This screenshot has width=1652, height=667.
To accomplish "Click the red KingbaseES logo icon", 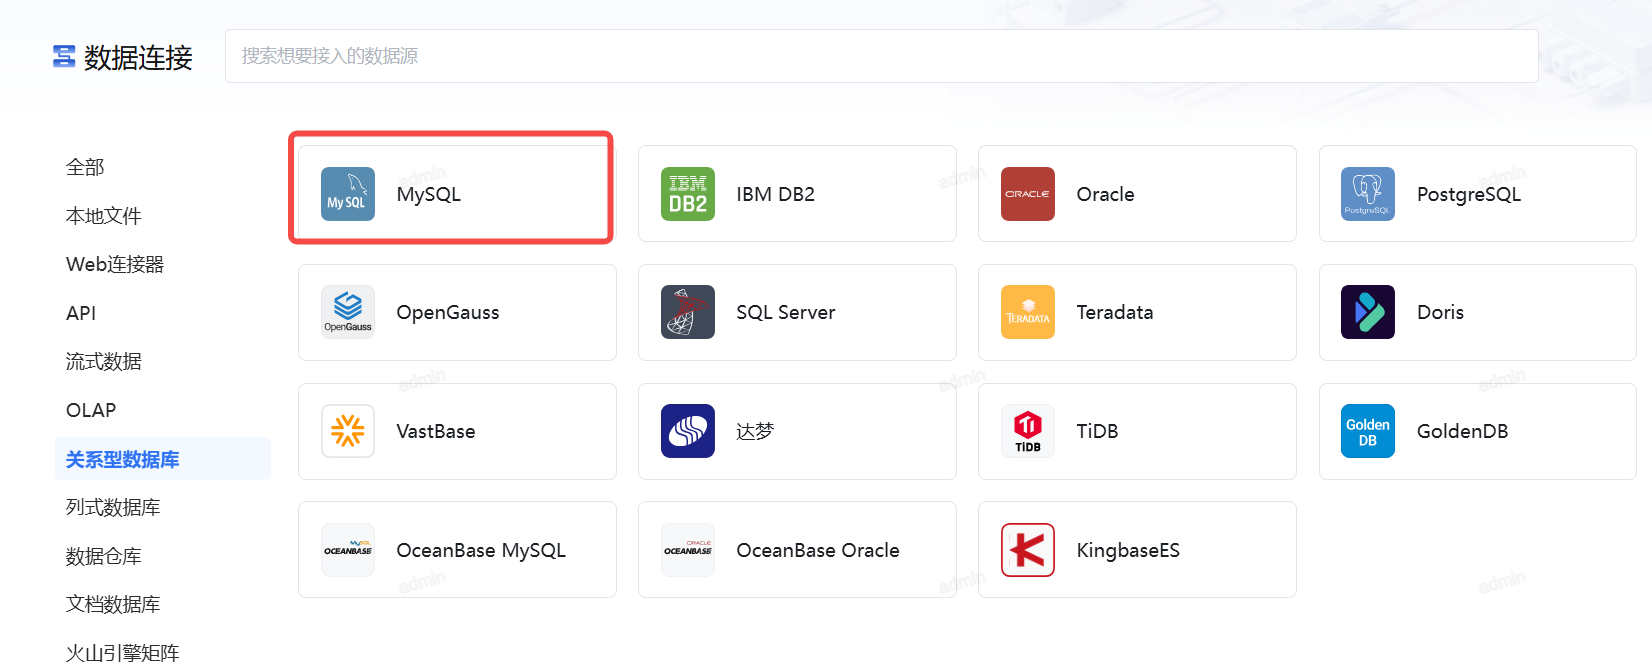I will (x=1028, y=550).
